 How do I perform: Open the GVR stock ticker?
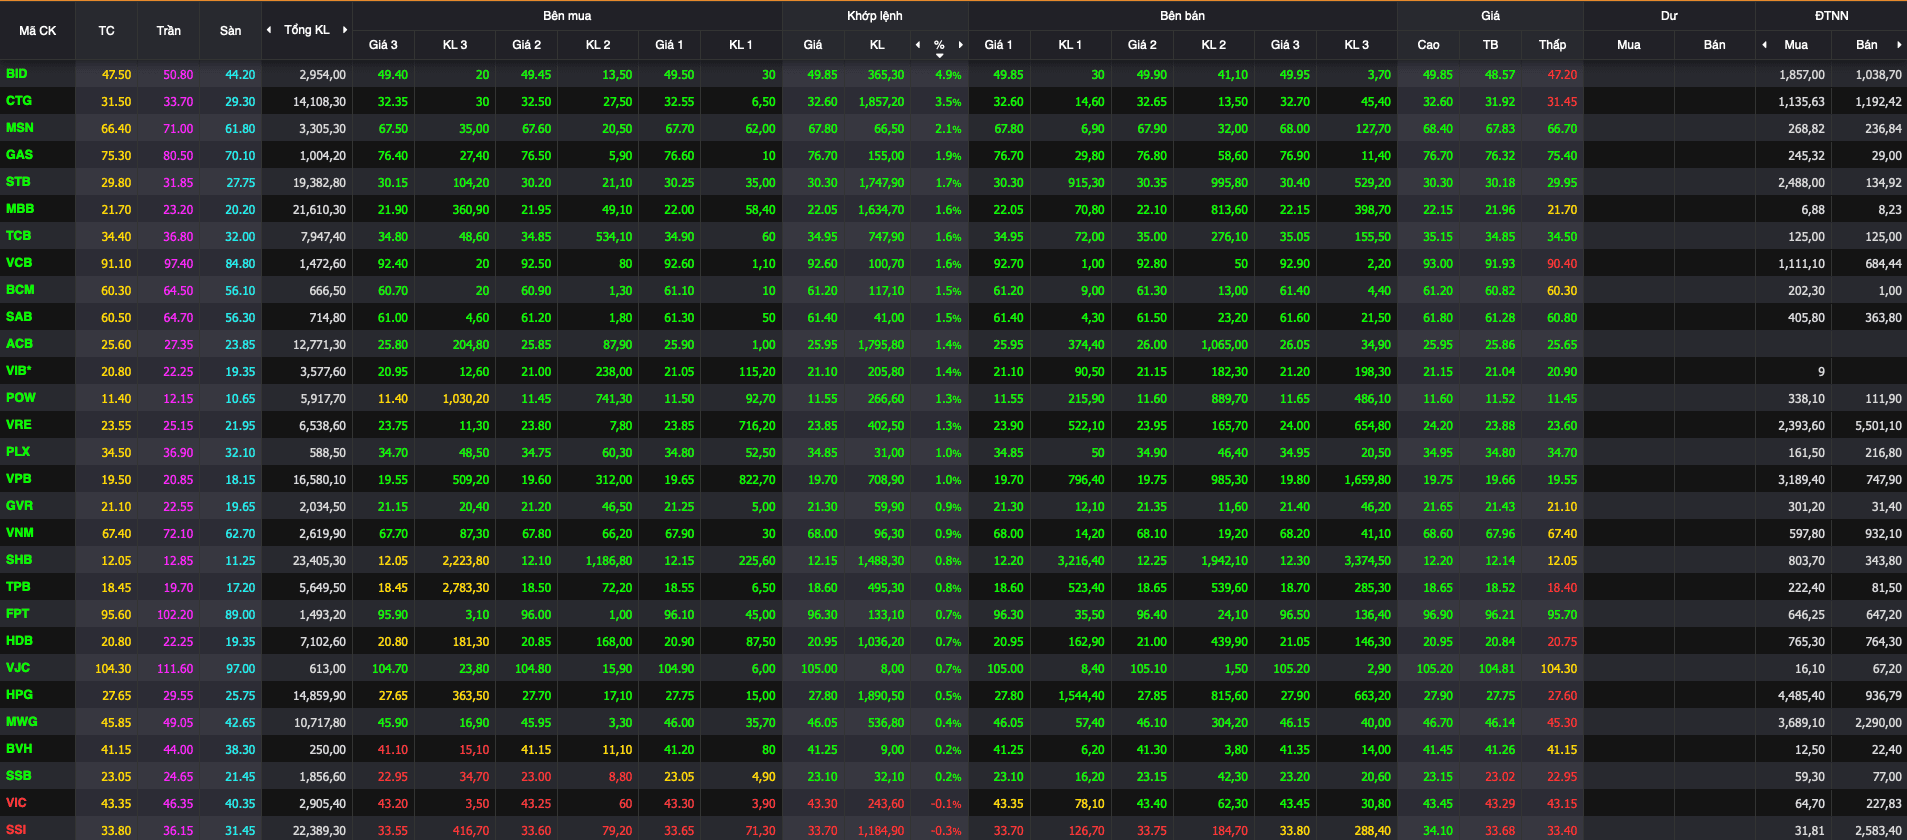coord(19,506)
